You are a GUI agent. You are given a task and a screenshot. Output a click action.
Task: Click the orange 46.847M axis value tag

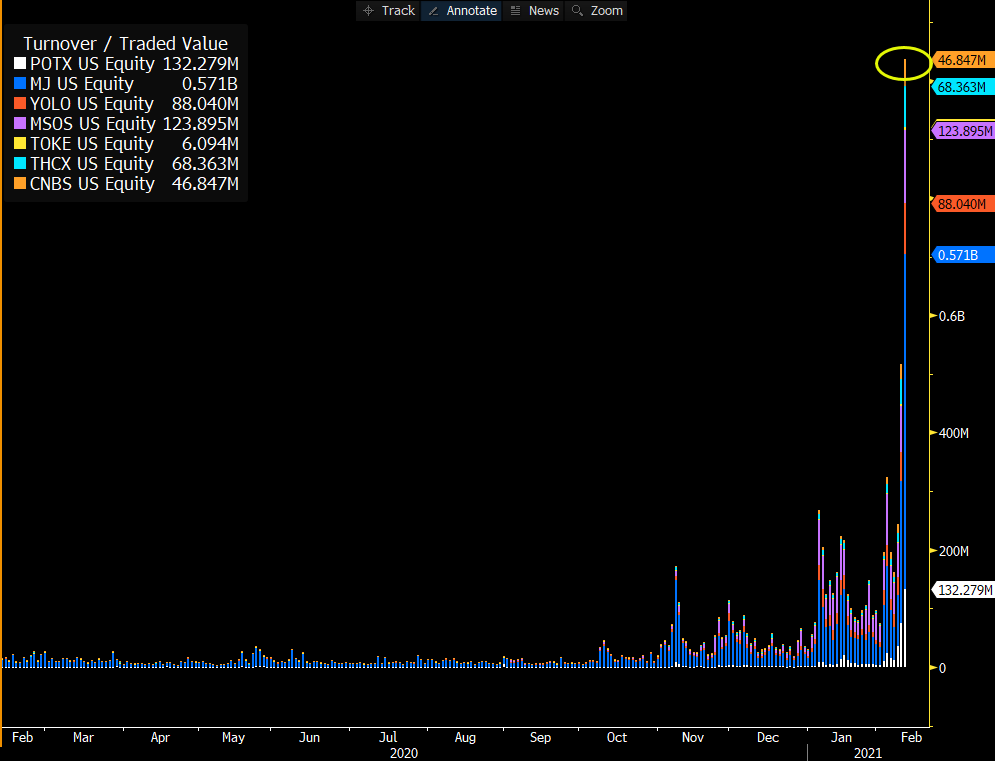tap(960, 60)
